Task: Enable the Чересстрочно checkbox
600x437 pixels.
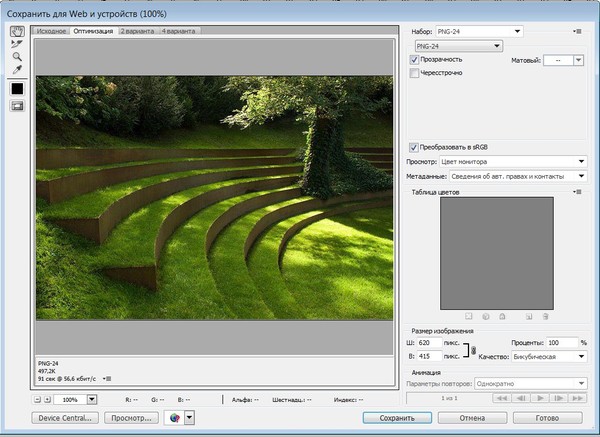Action: coord(415,74)
